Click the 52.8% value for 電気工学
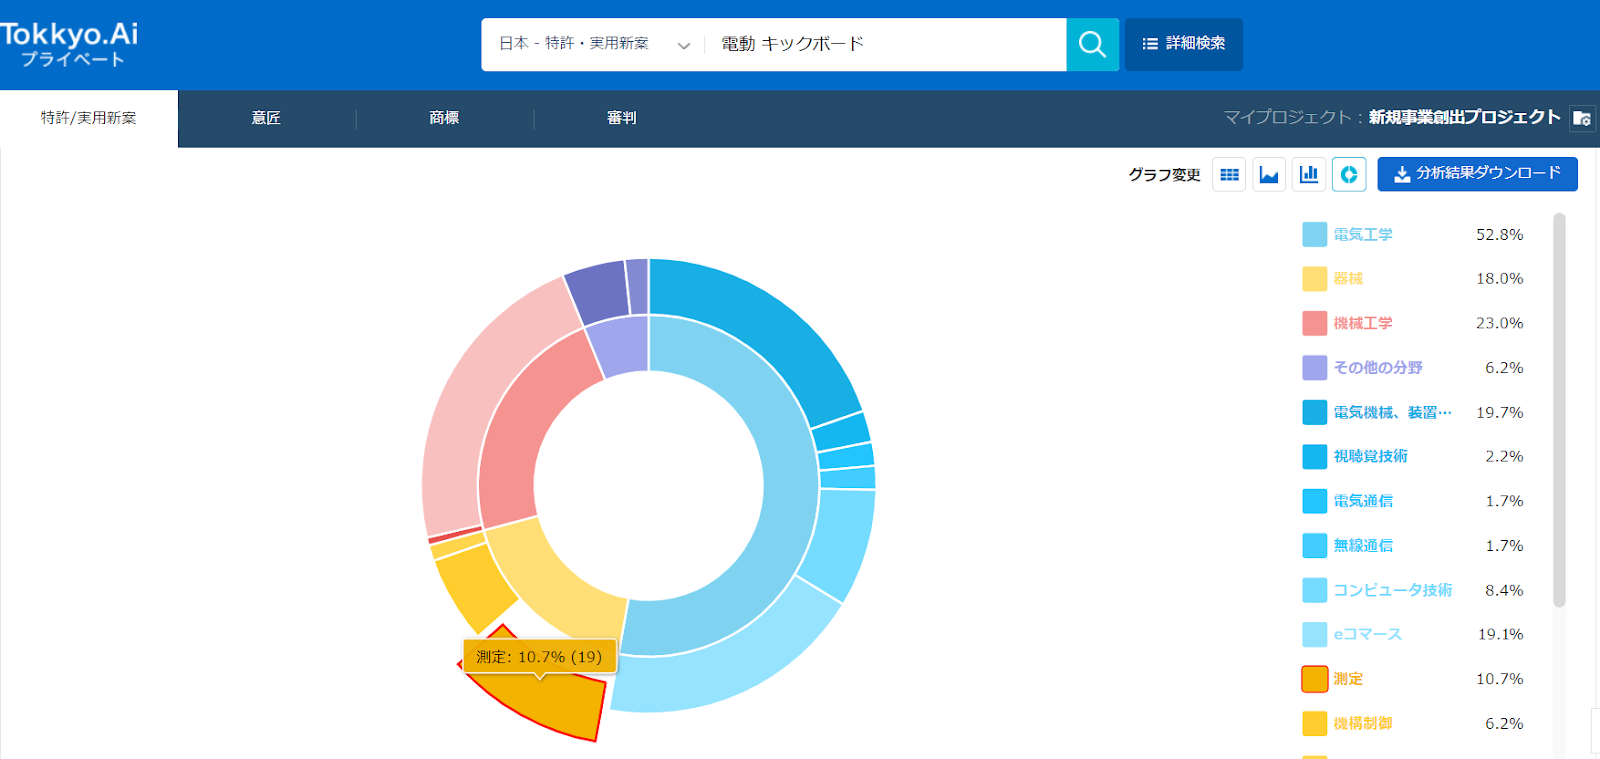Image resolution: width=1600 pixels, height=759 pixels. [x=1499, y=235]
